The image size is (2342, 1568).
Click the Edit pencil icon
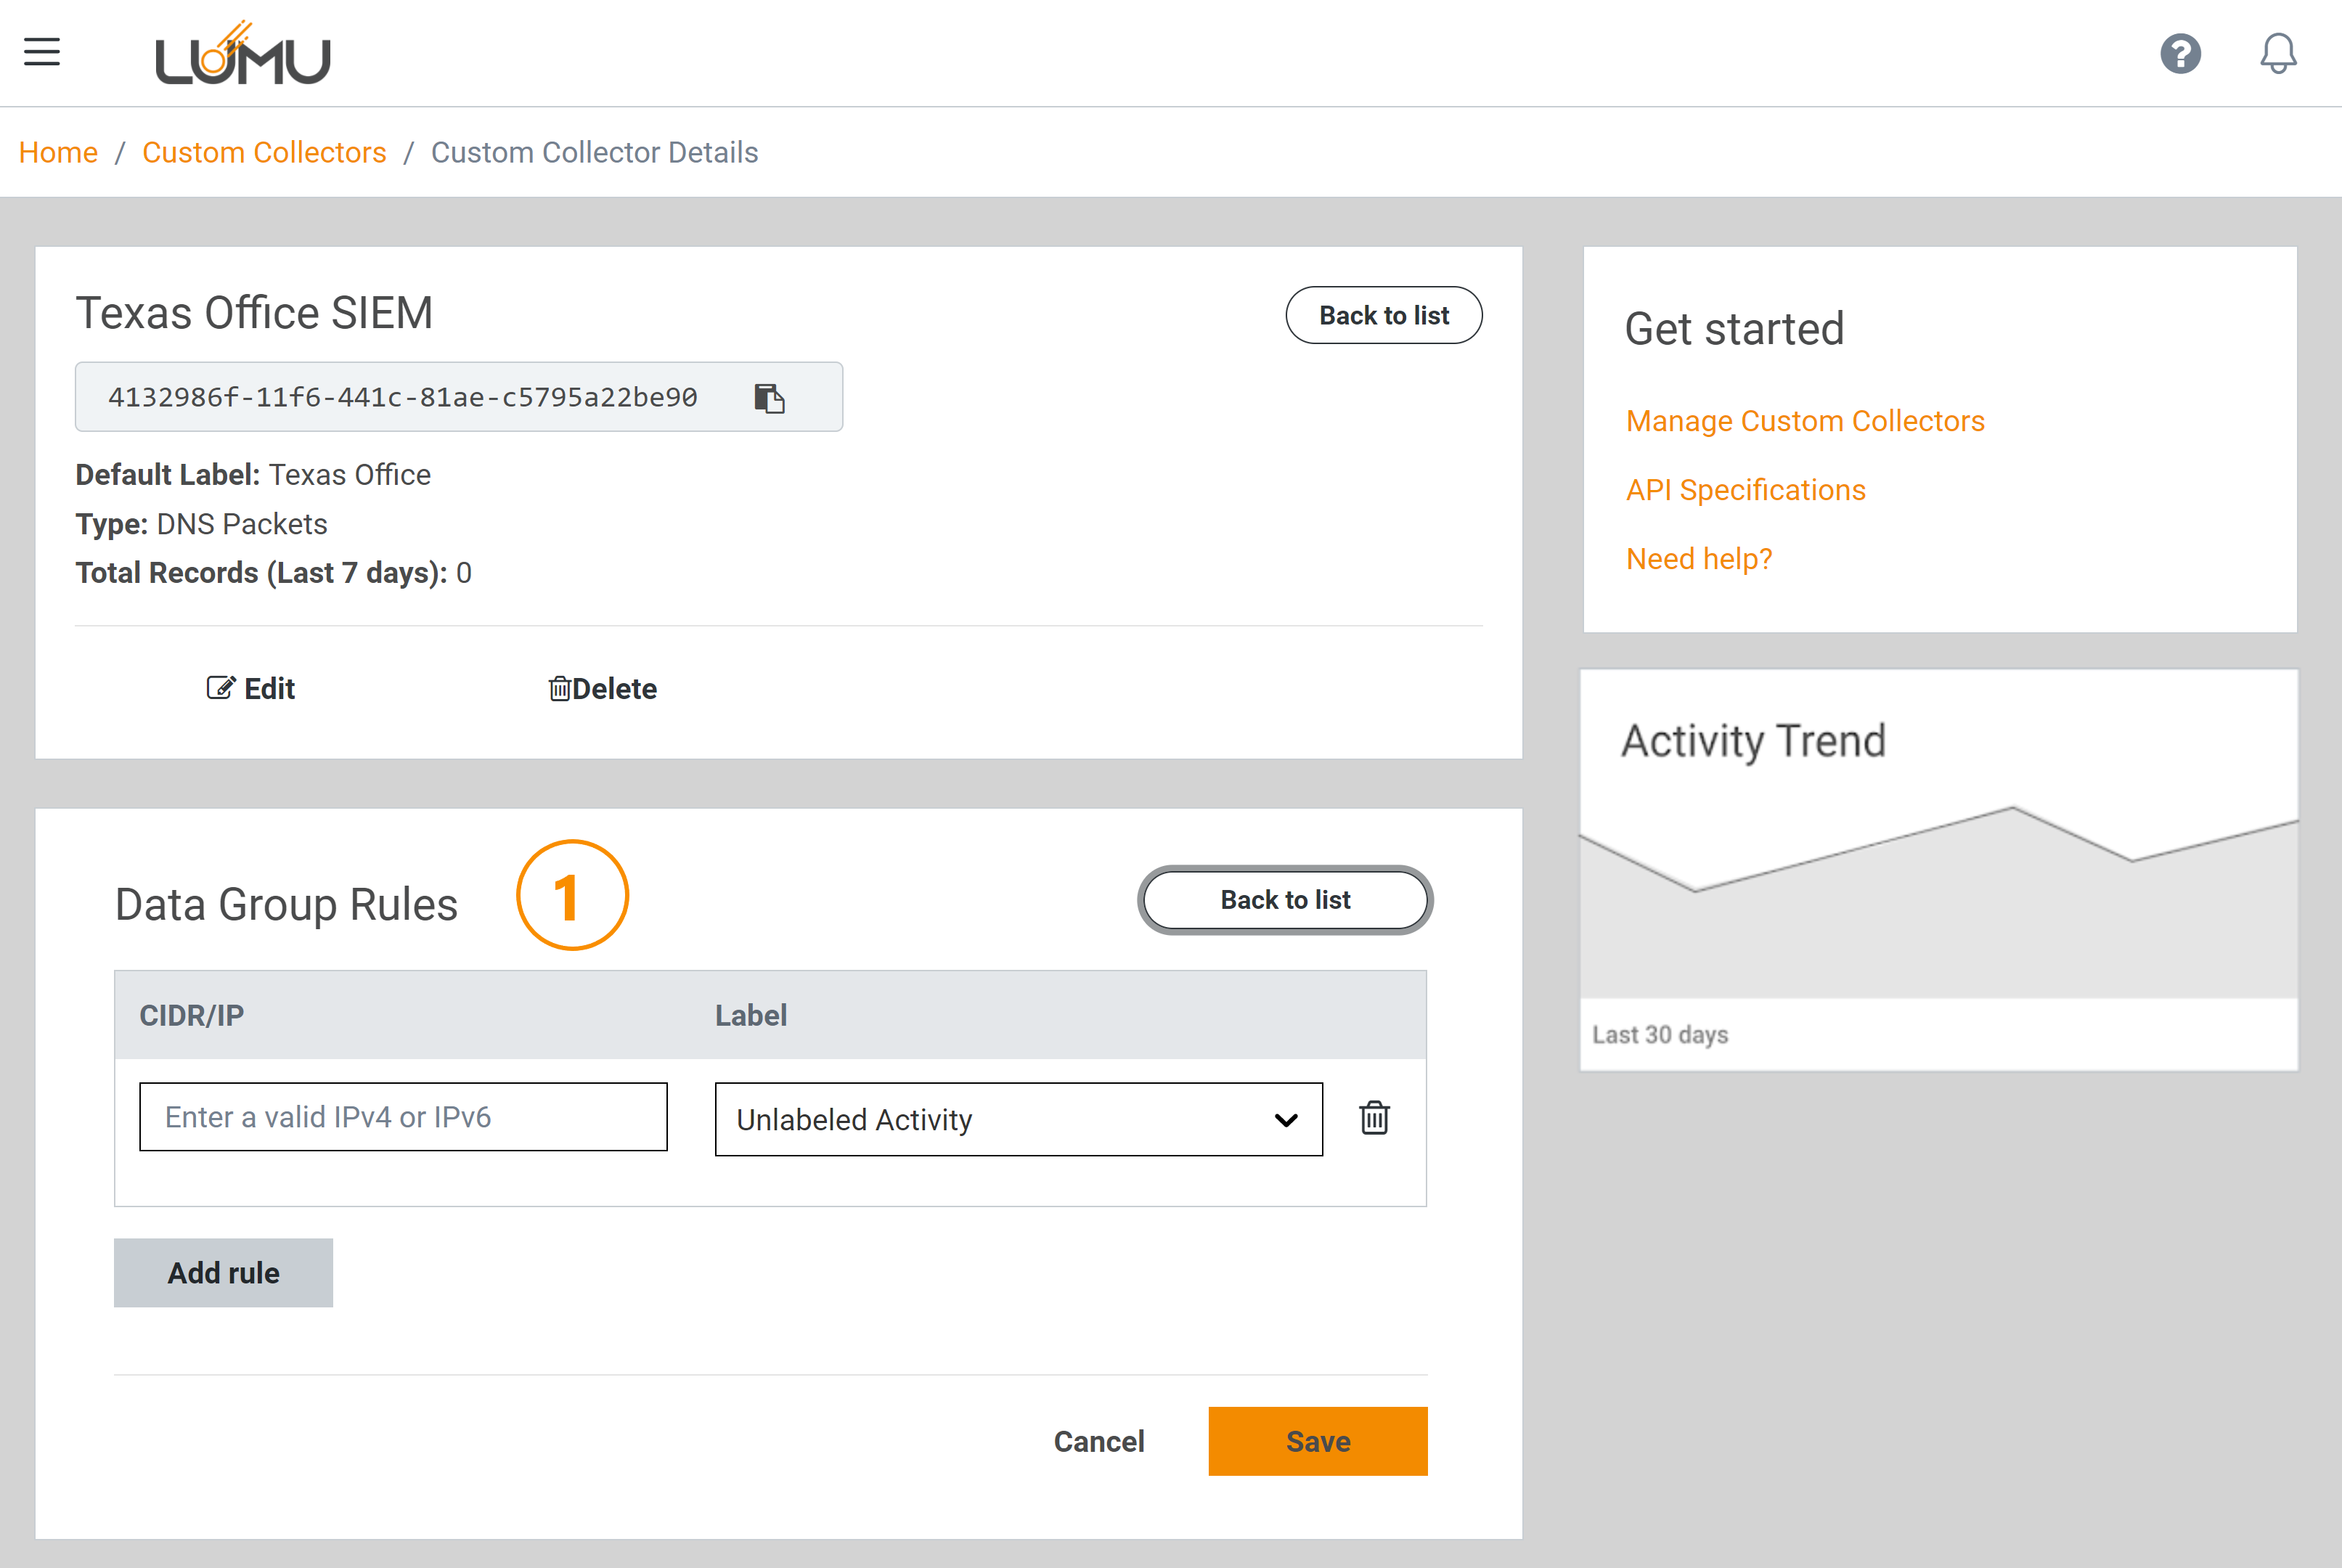pos(220,688)
